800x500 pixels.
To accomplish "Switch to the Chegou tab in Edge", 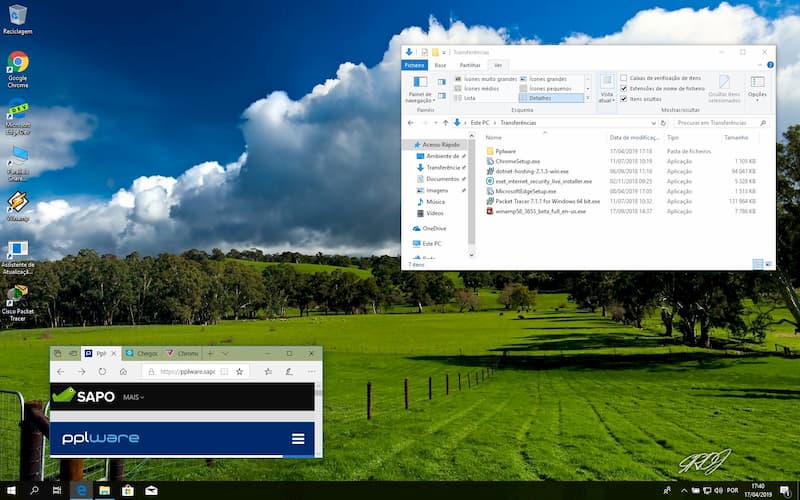I will click(x=142, y=353).
